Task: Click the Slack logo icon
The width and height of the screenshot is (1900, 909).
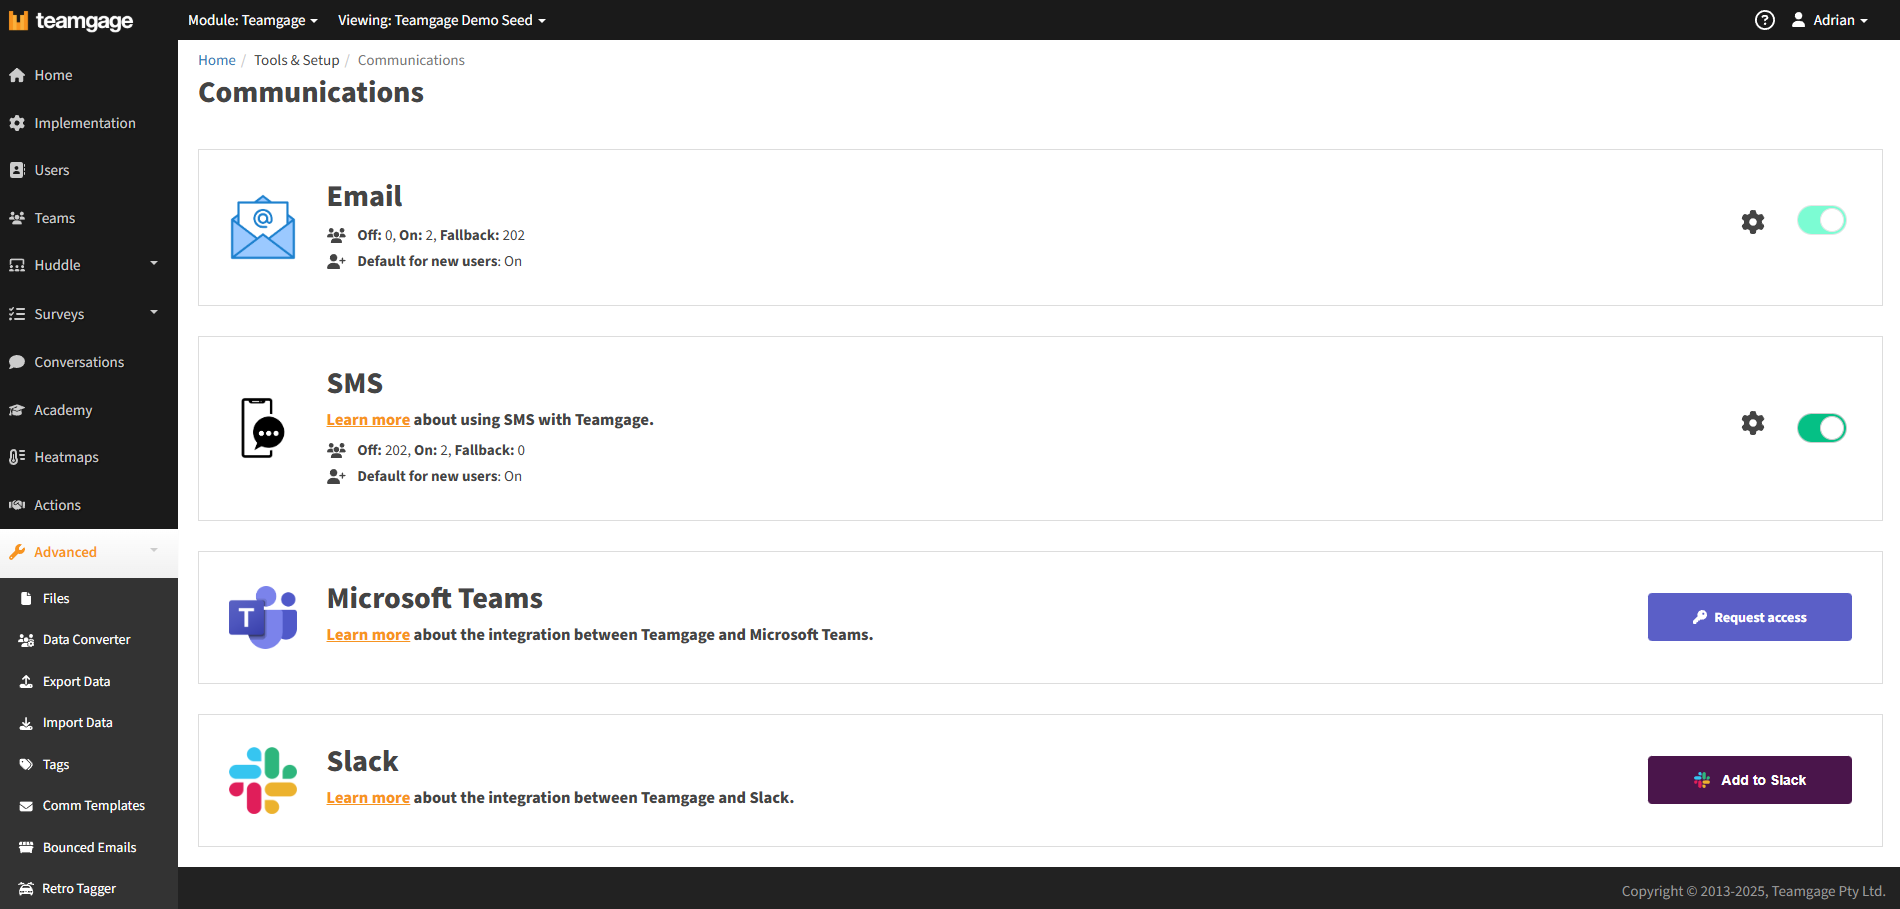Action: pyautogui.click(x=263, y=780)
